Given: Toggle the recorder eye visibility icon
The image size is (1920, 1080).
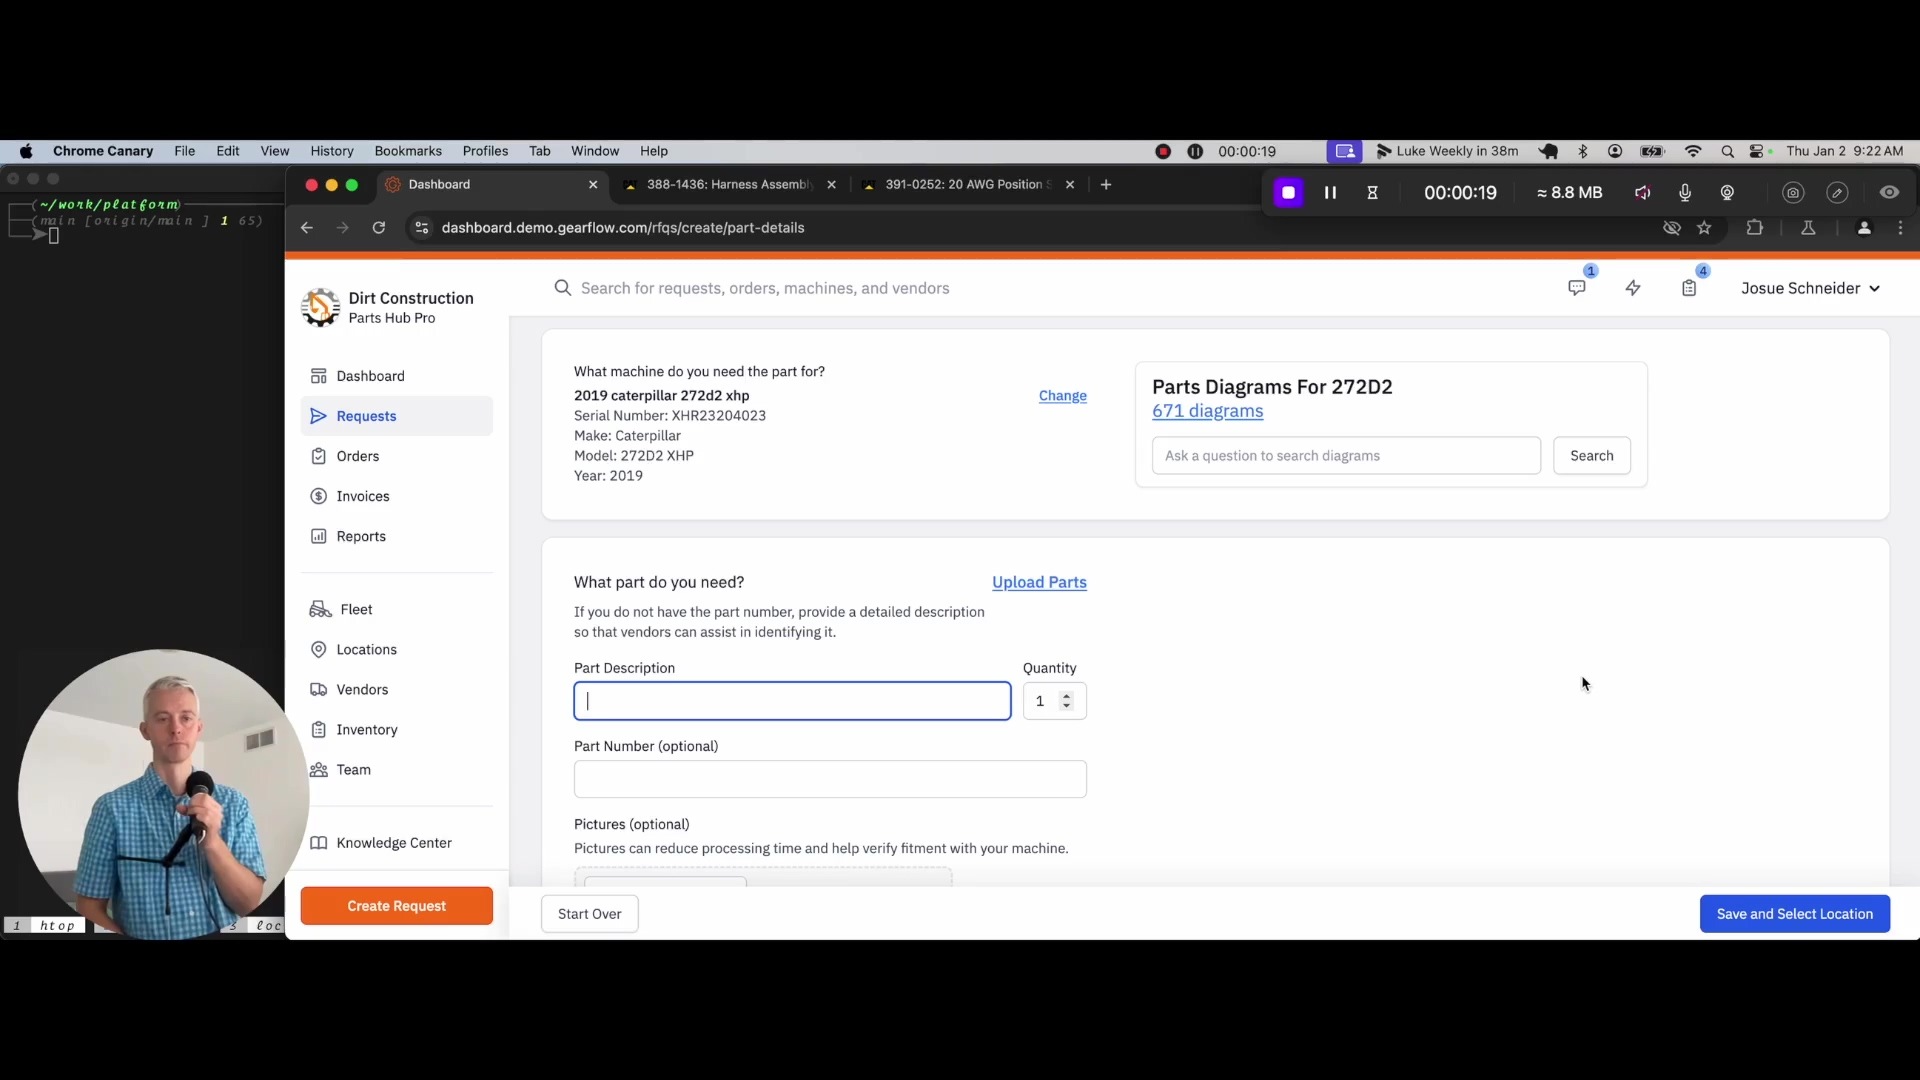Looking at the screenshot, I should click(x=1889, y=193).
